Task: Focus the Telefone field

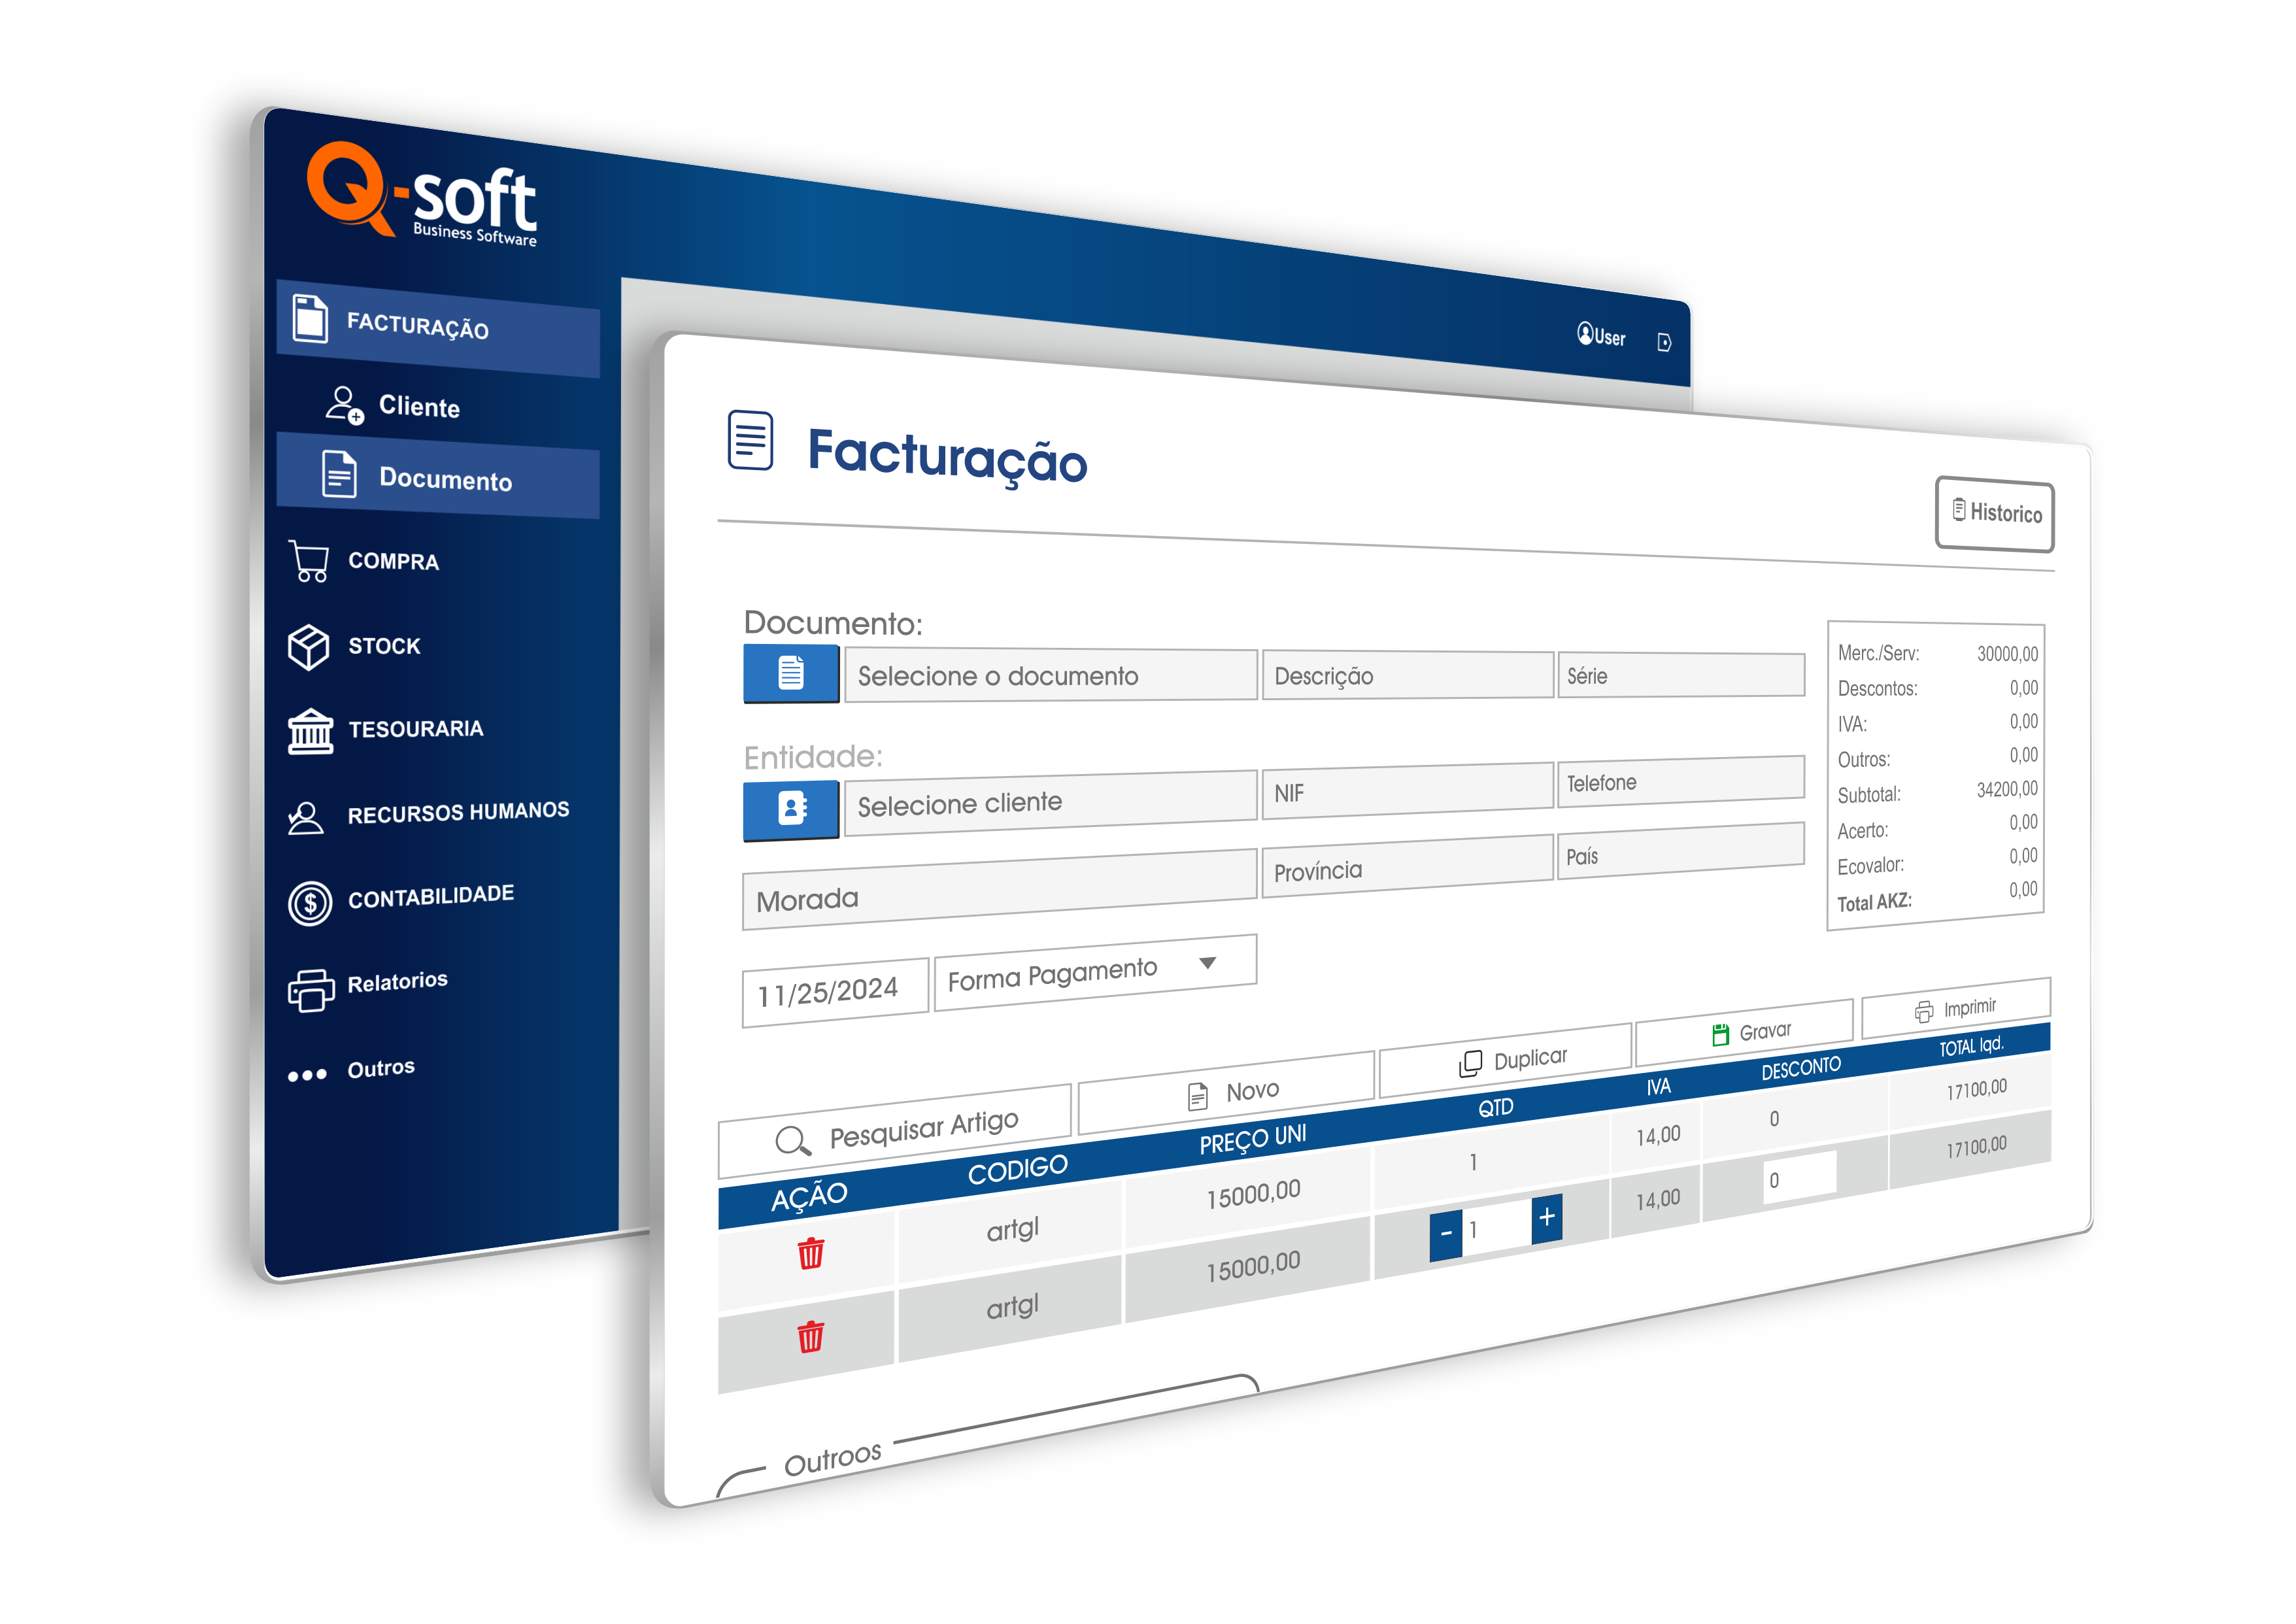Action: [1681, 781]
